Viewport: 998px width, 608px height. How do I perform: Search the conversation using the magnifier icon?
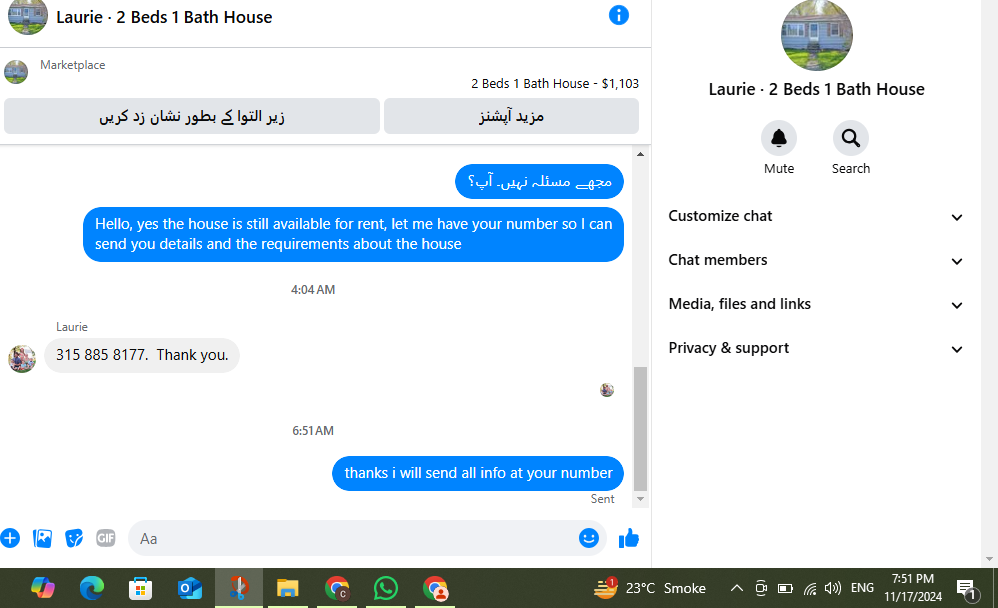coord(850,138)
